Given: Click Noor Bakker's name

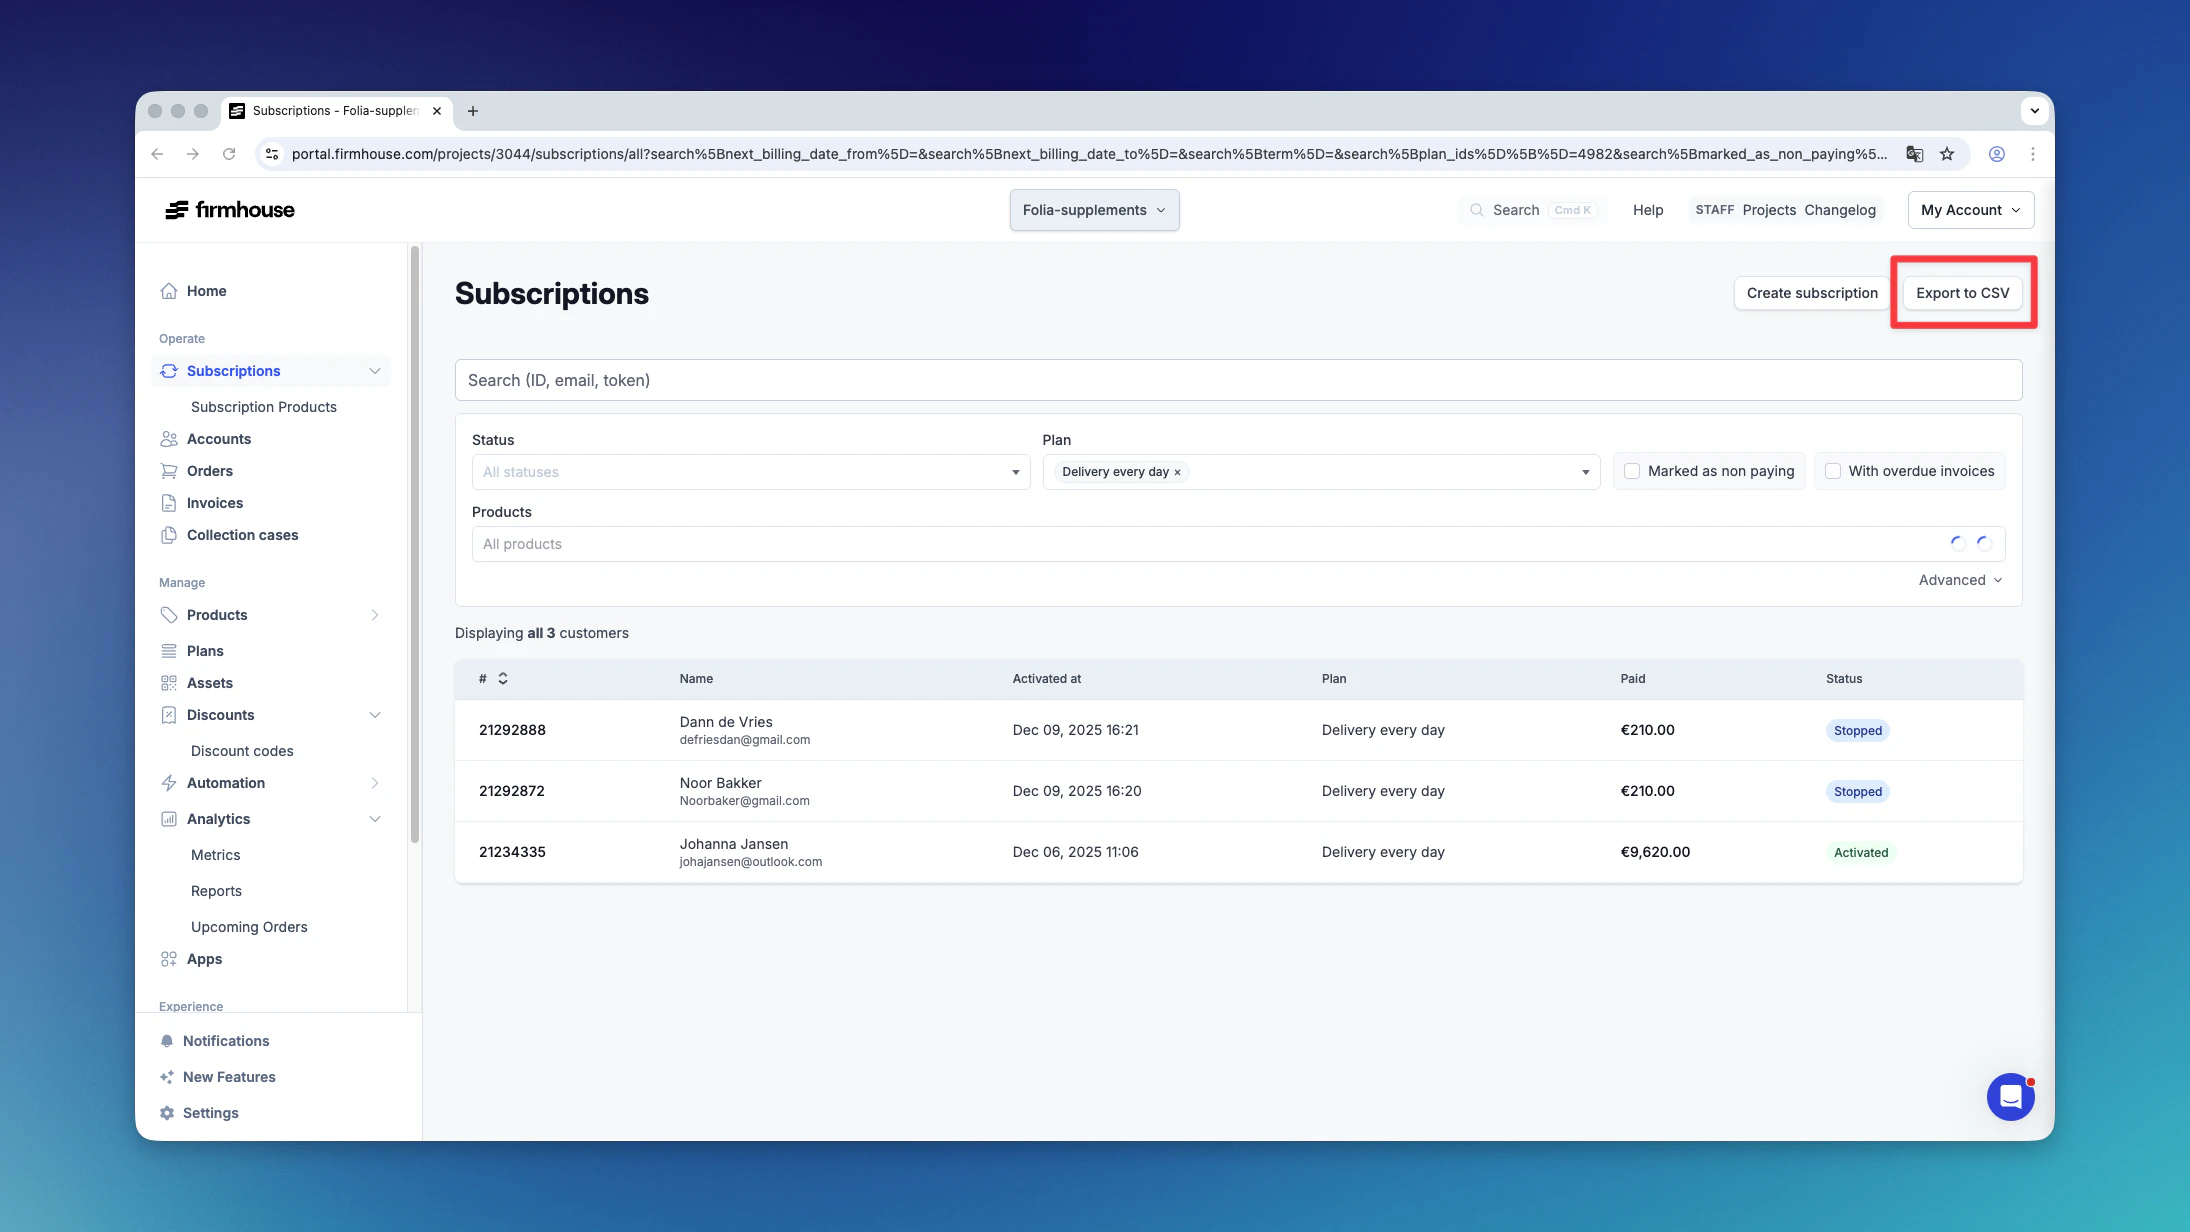Looking at the screenshot, I should 720,783.
